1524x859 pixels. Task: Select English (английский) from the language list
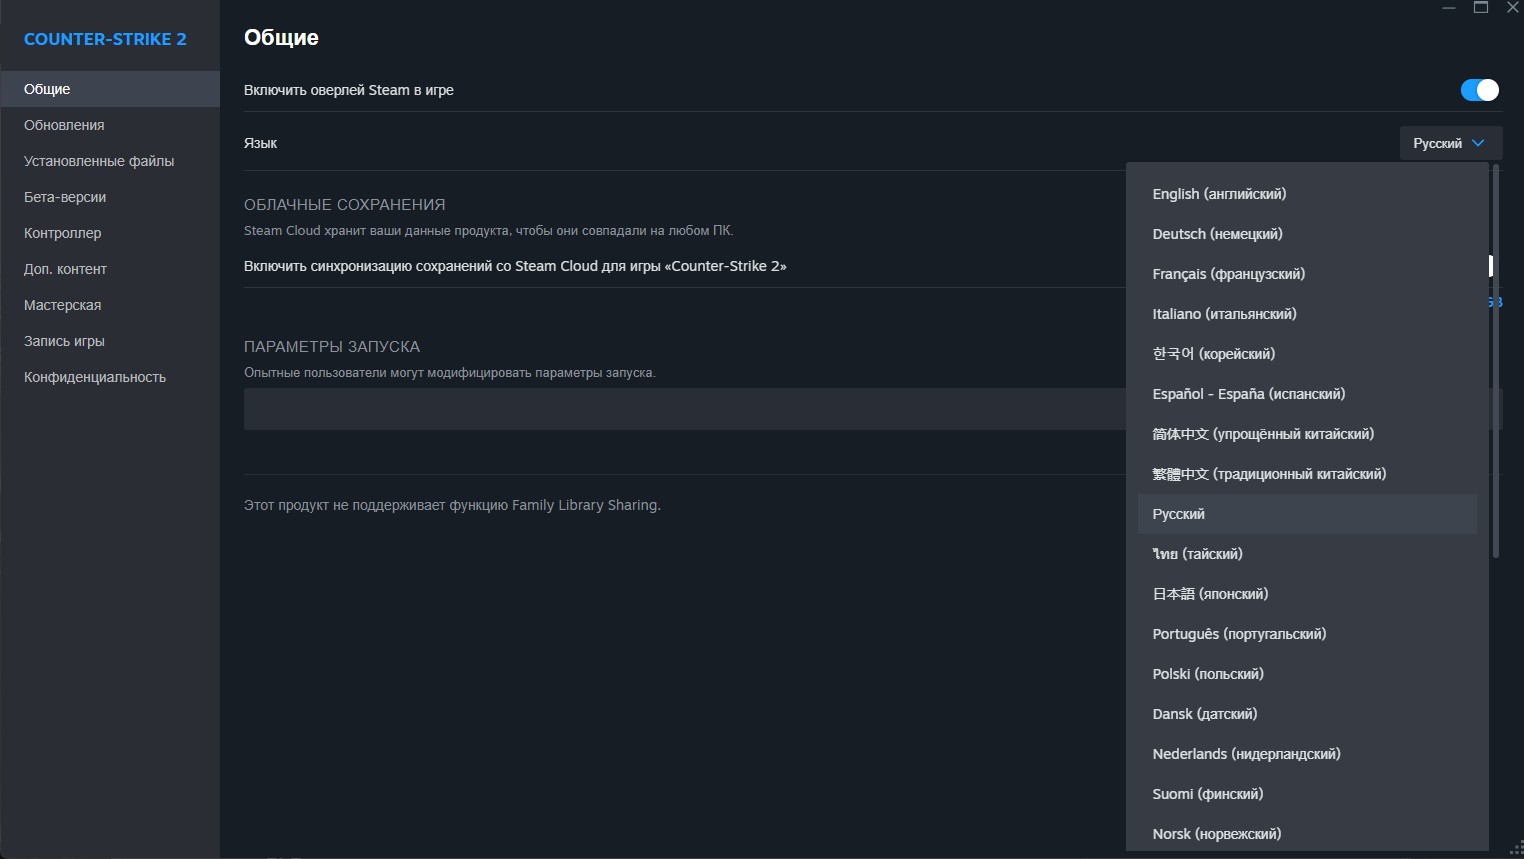(1219, 194)
